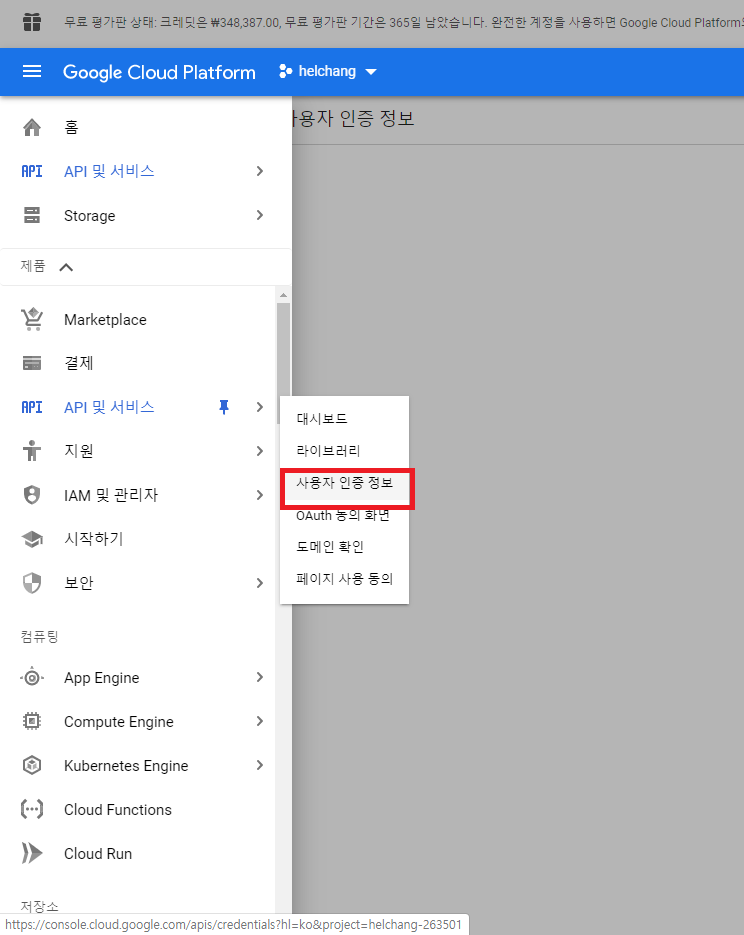This screenshot has height=935, width=744.
Task: Click the gift icon in trial banner
Action: click(x=32, y=23)
